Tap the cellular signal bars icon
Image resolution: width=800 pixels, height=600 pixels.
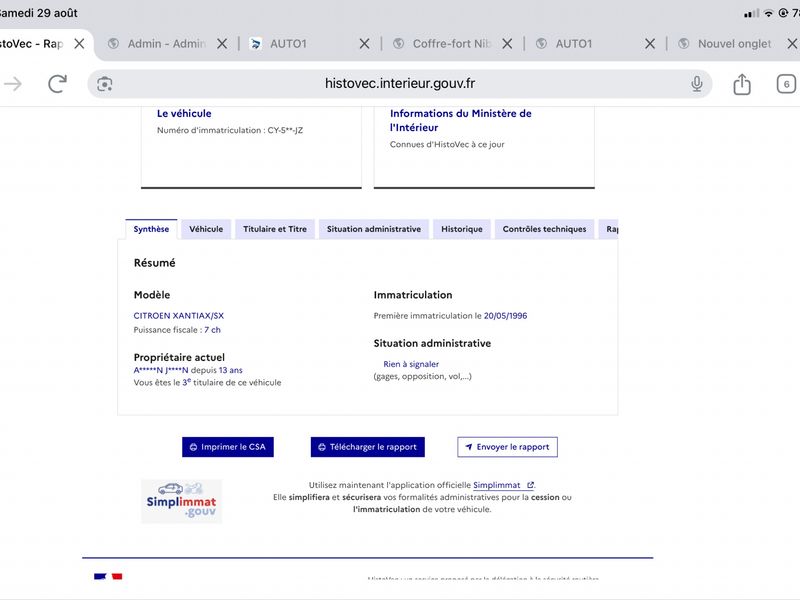752,13
